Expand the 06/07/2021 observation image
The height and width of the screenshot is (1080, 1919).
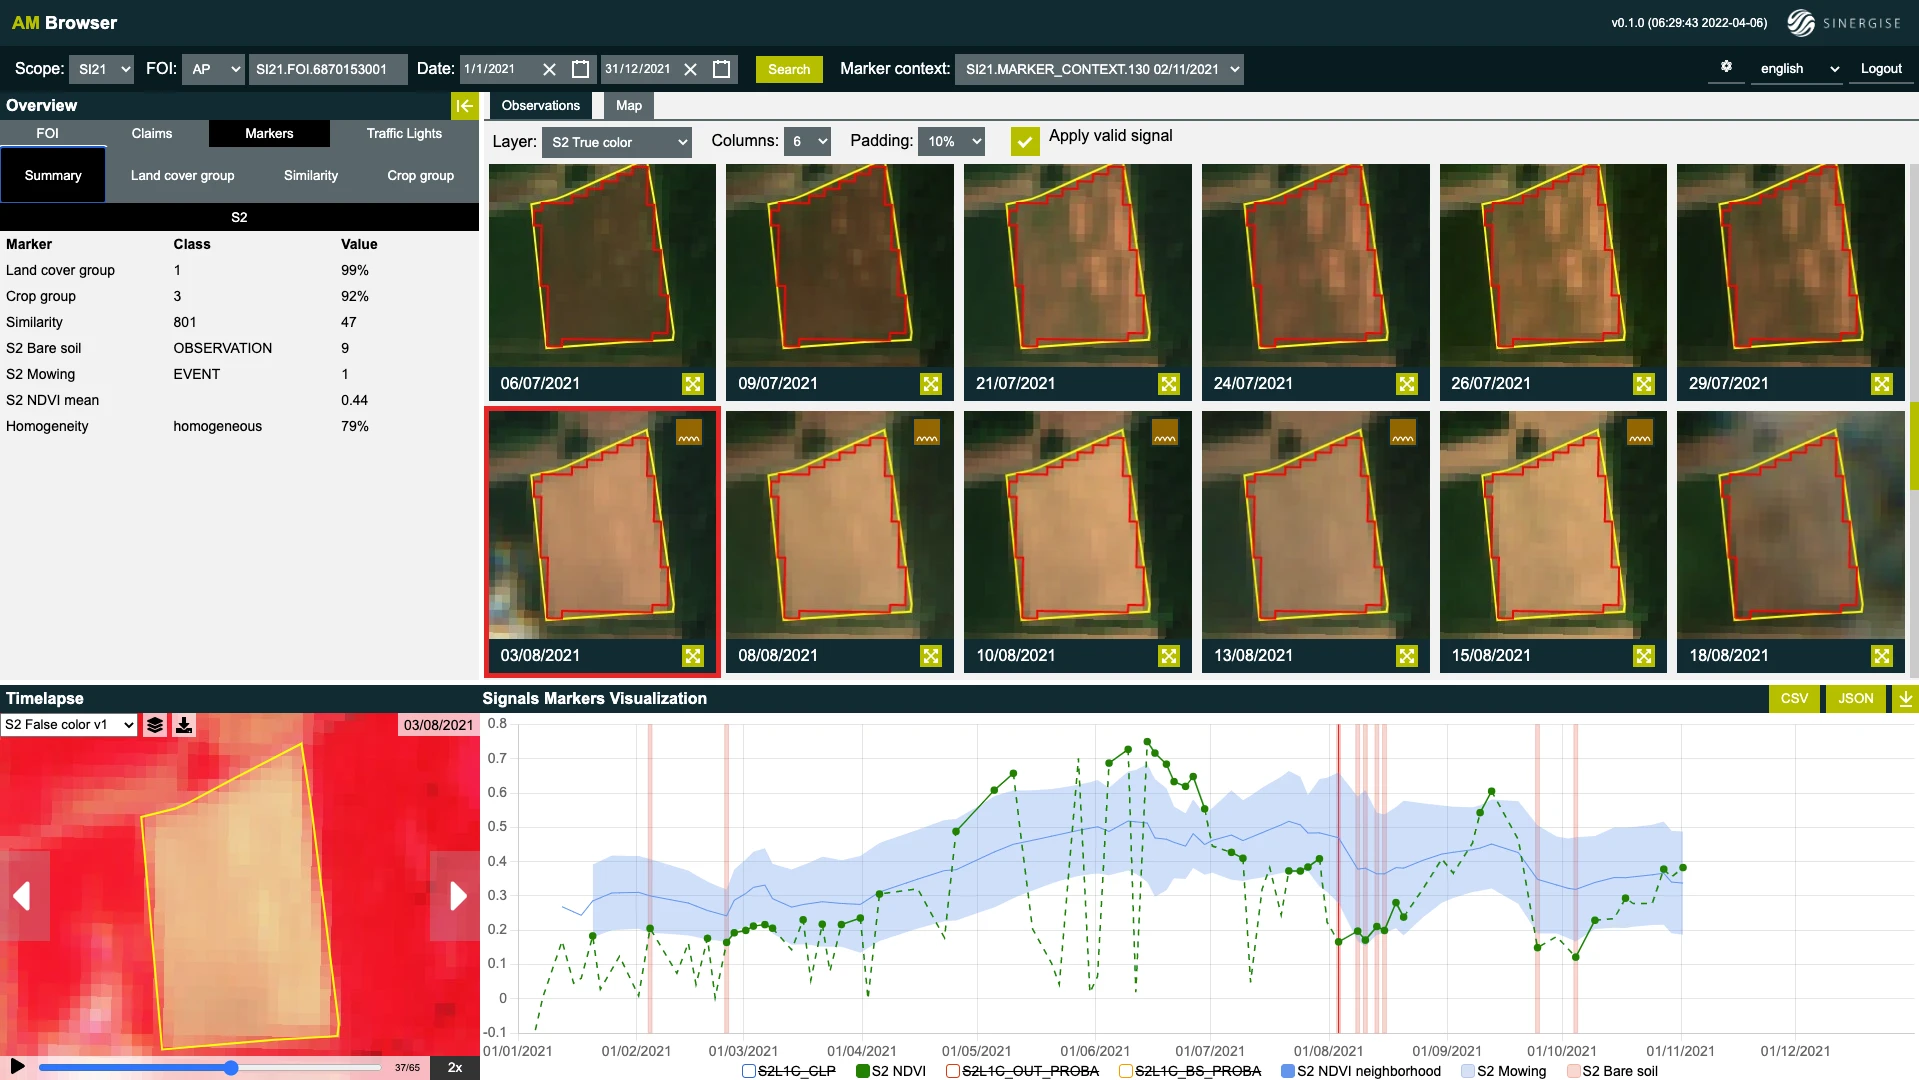693,384
